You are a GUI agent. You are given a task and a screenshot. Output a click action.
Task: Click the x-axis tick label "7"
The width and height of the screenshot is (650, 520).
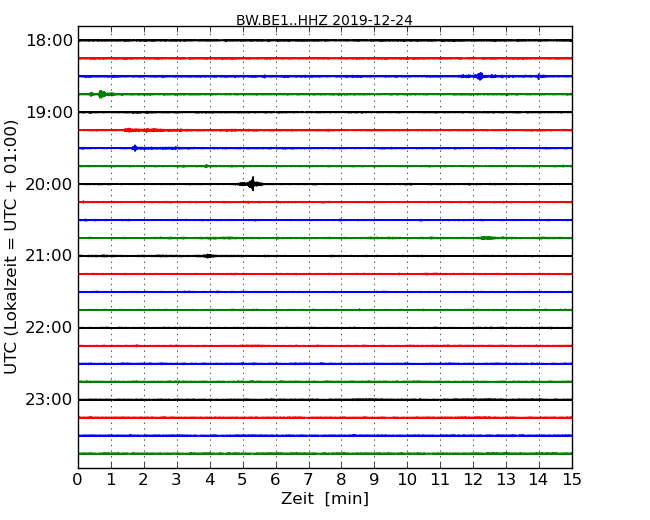click(x=308, y=479)
